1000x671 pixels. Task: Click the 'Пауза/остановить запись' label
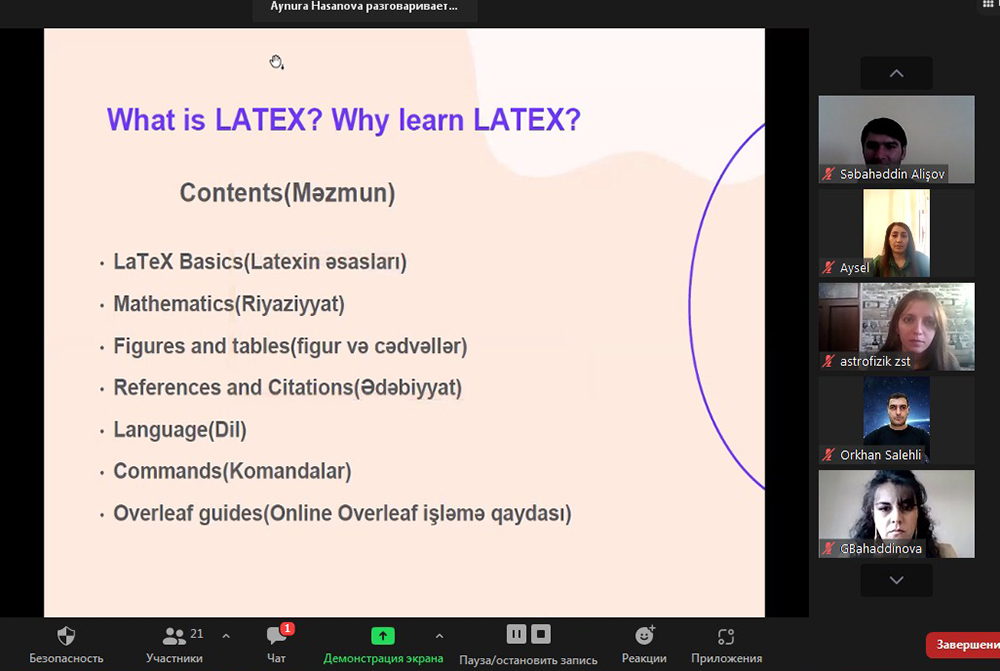[528, 660]
